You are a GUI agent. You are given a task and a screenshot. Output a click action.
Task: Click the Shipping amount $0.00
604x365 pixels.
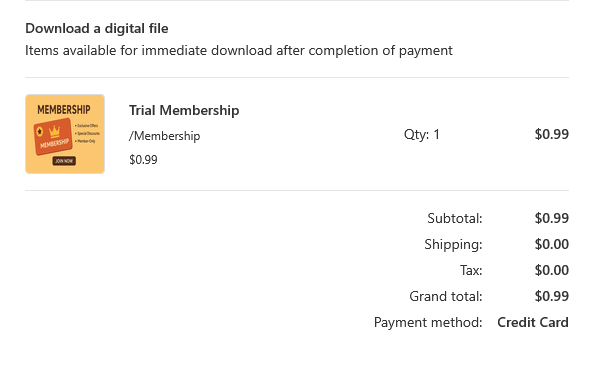552,244
